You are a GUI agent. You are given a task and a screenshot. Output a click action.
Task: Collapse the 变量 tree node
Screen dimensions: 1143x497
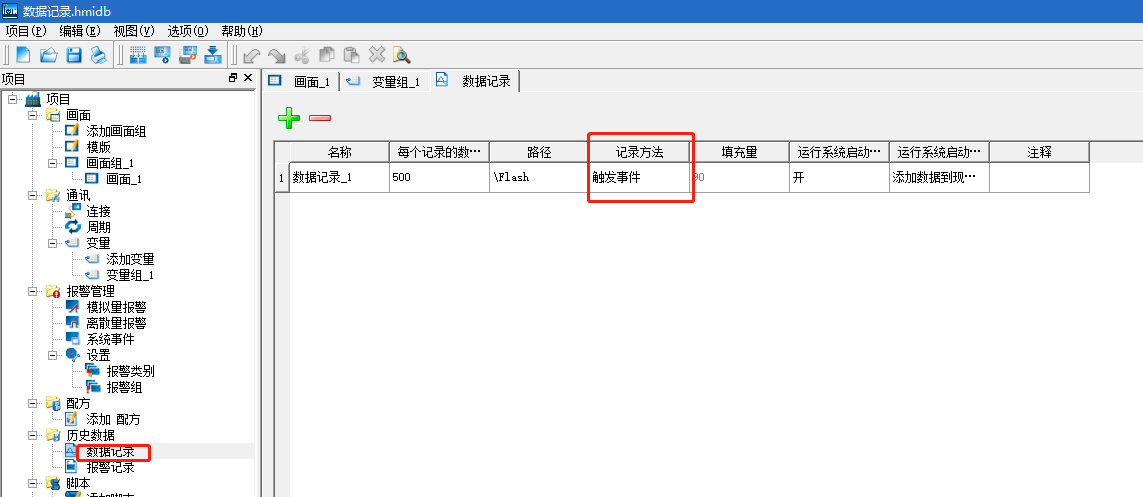[52, 243]
